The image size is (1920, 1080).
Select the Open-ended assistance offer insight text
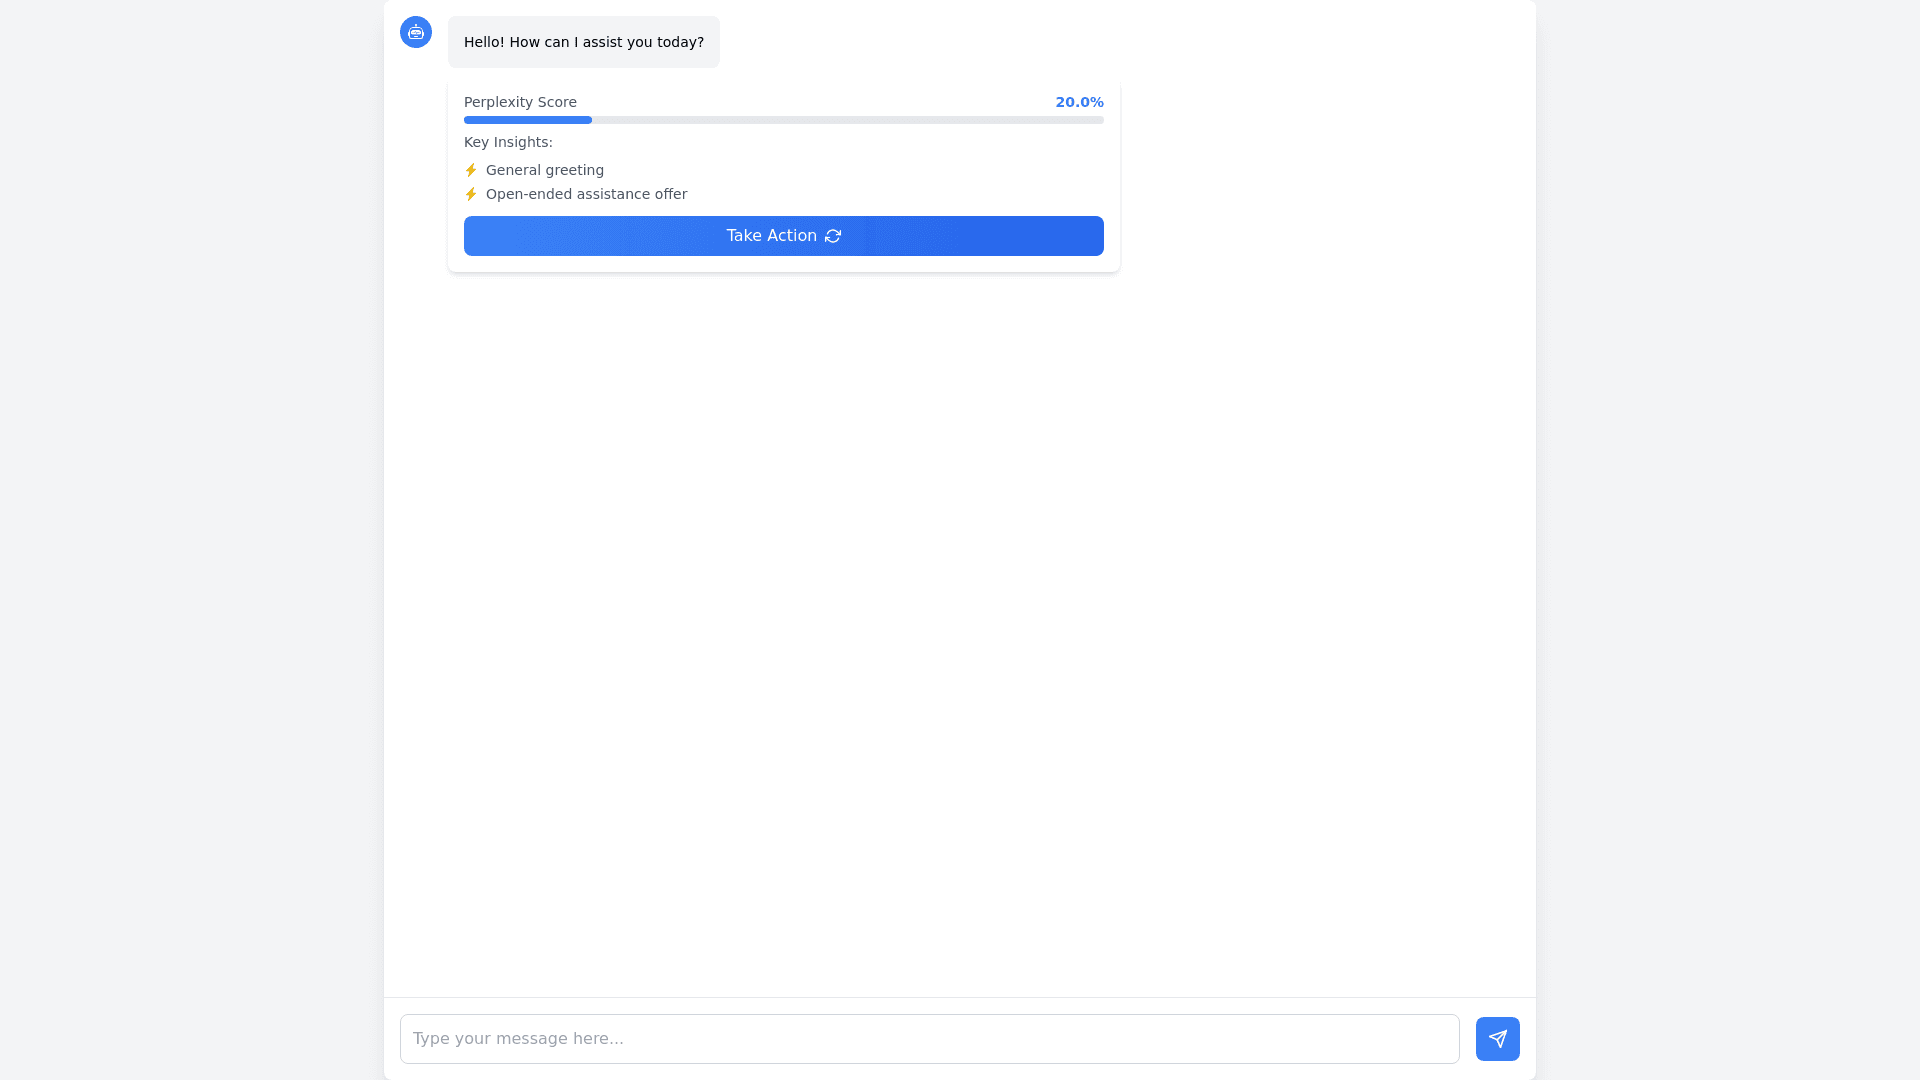[x=586, y=194]
